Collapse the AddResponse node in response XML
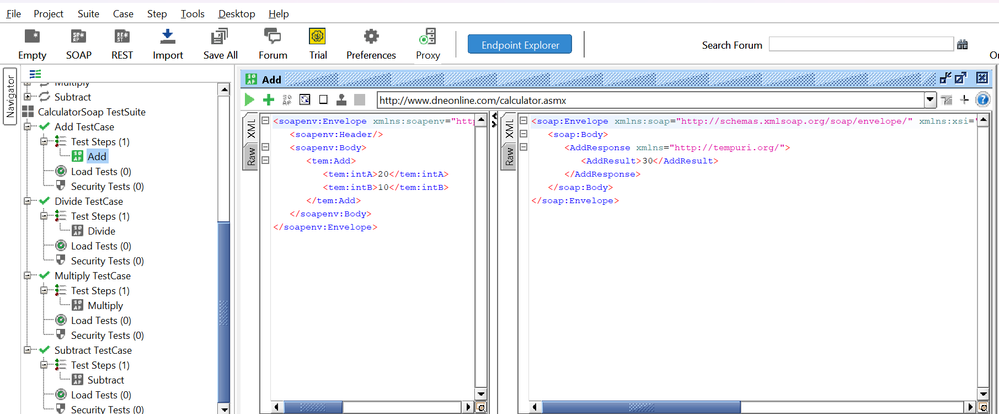The width and height of the screenshot is (999, 414). coord(524,148)
